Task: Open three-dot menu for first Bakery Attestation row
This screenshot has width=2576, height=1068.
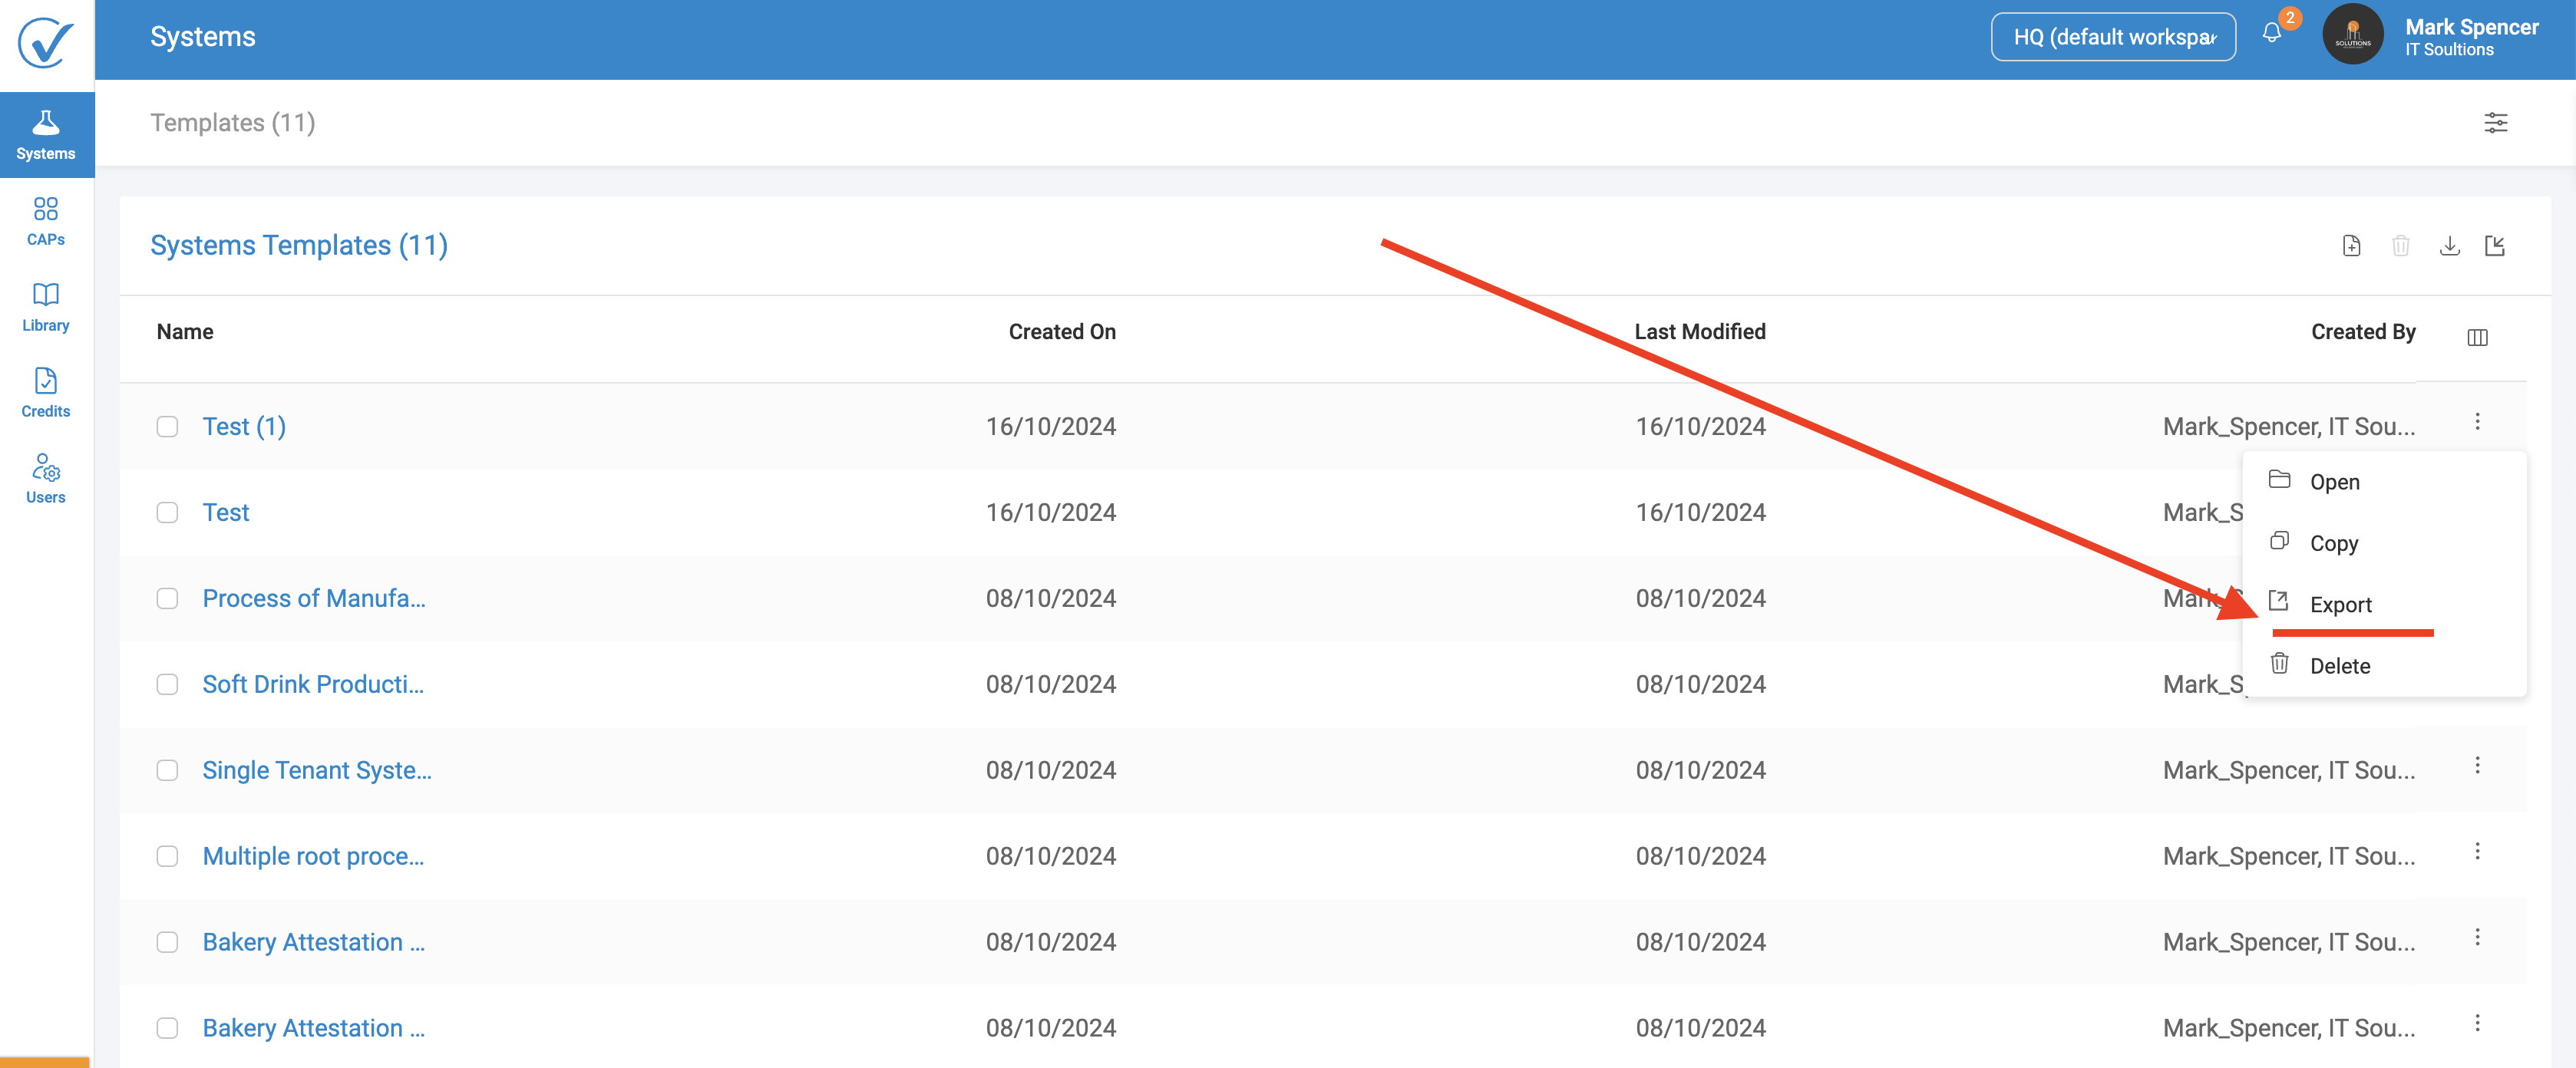Action: (x=2478, y=938)
